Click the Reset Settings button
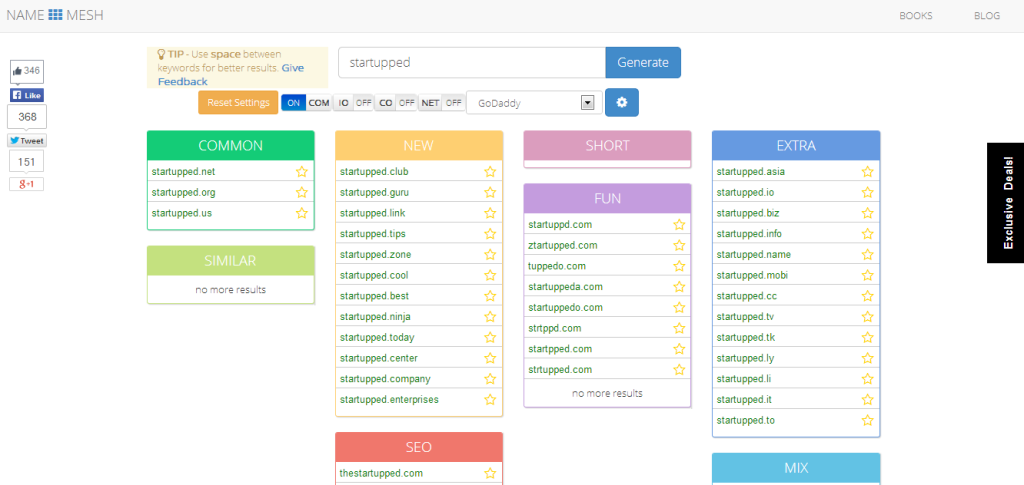Image resolution: width=1024 pixels, height=485 pixels. click(x=238, y=102)
